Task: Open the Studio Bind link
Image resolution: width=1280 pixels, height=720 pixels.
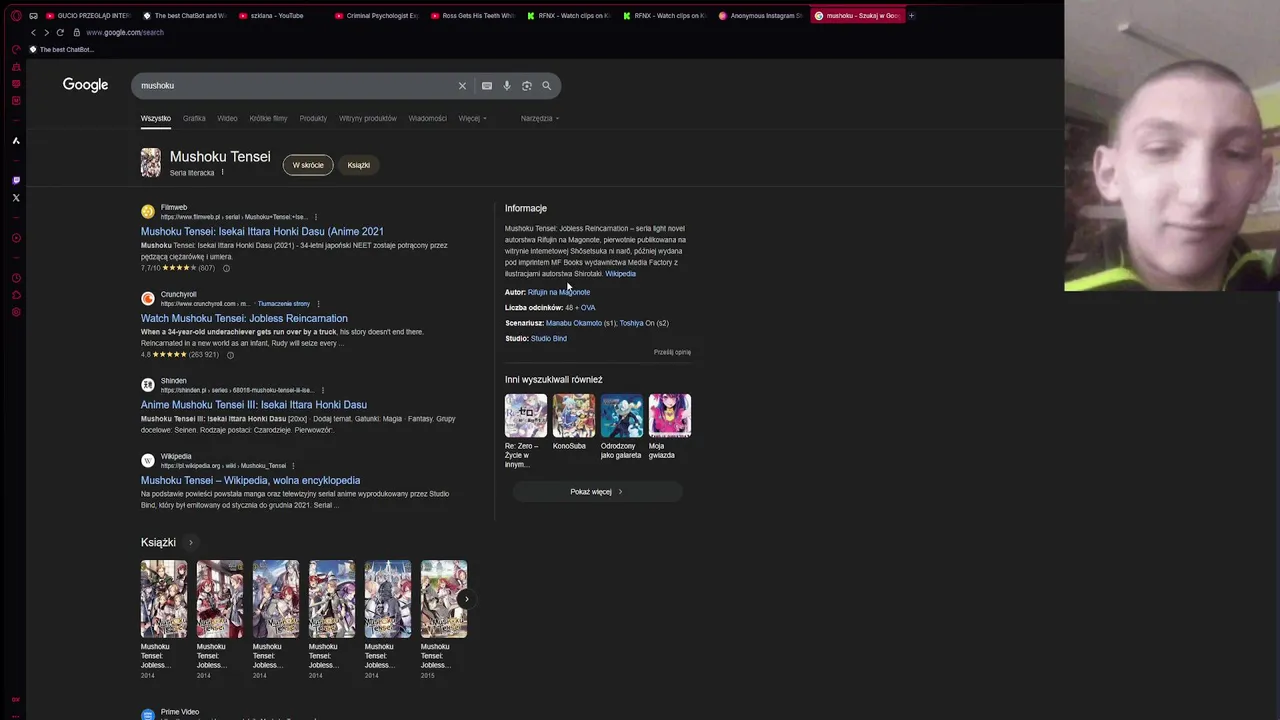Action: click(549, 338)
